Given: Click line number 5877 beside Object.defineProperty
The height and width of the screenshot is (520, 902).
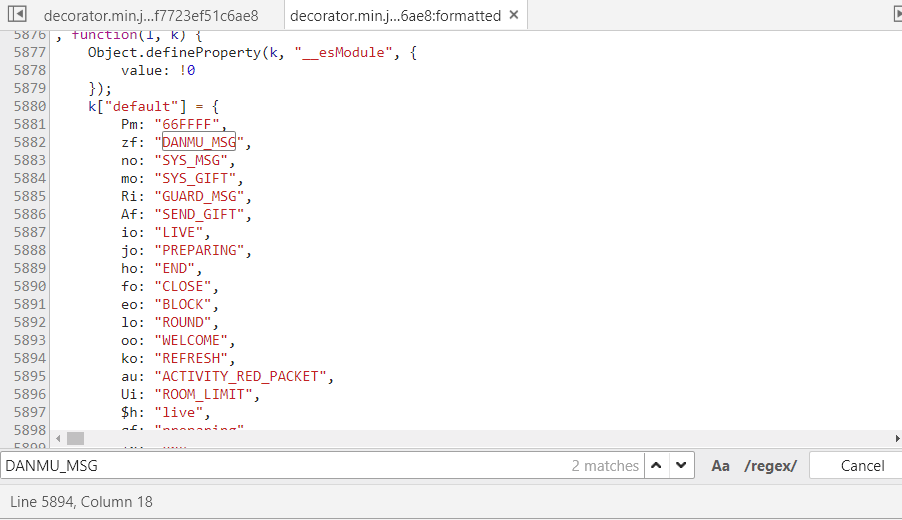Looking at the screenshot, I should pos(29,52).
